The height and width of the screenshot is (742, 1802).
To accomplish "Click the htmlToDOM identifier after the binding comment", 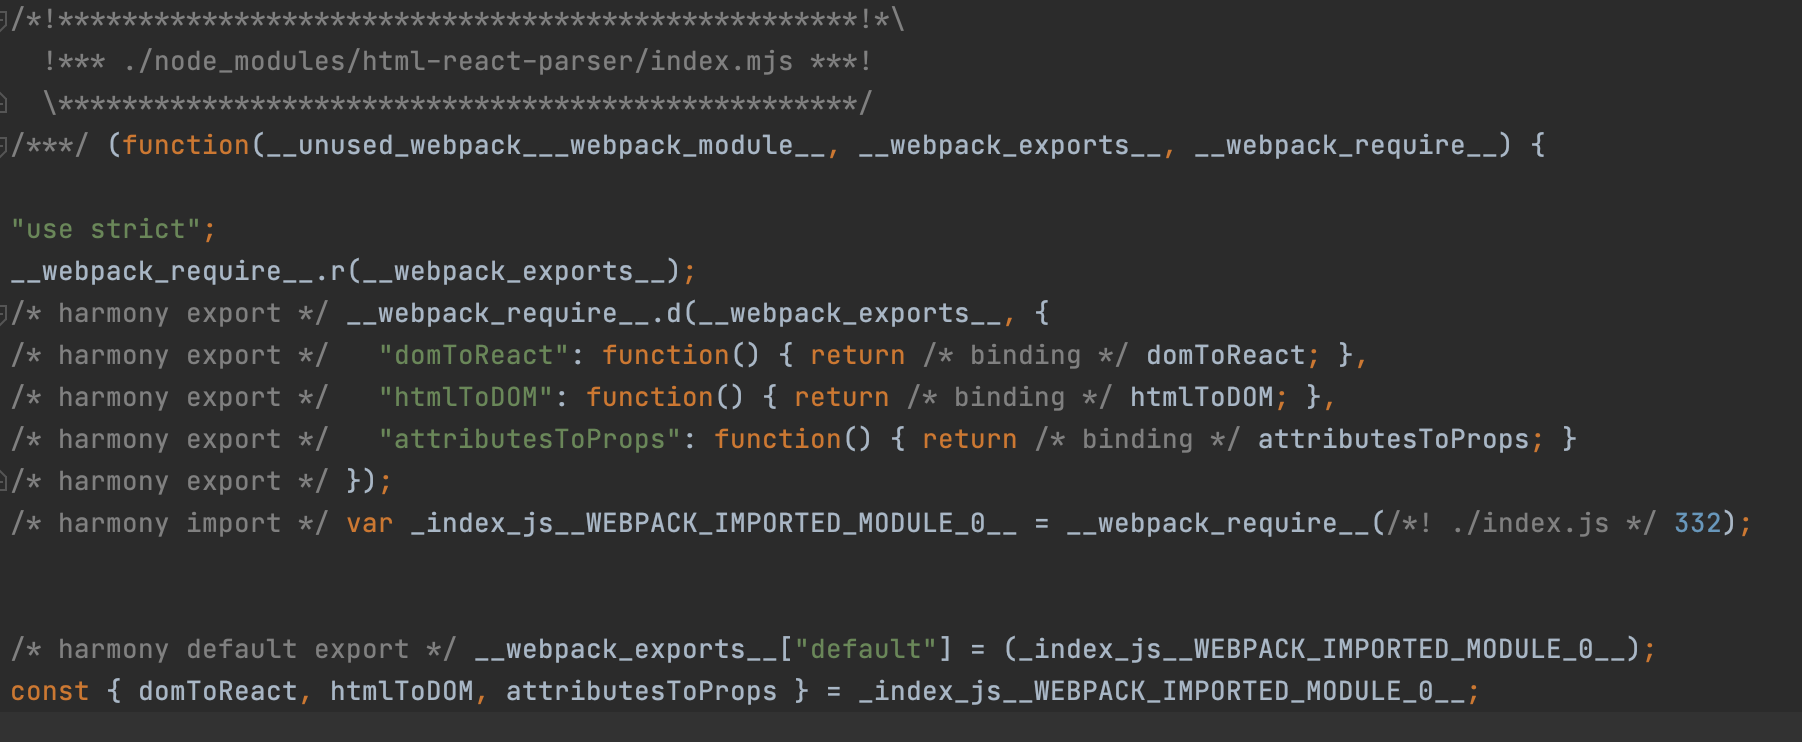I will 1202,397.
